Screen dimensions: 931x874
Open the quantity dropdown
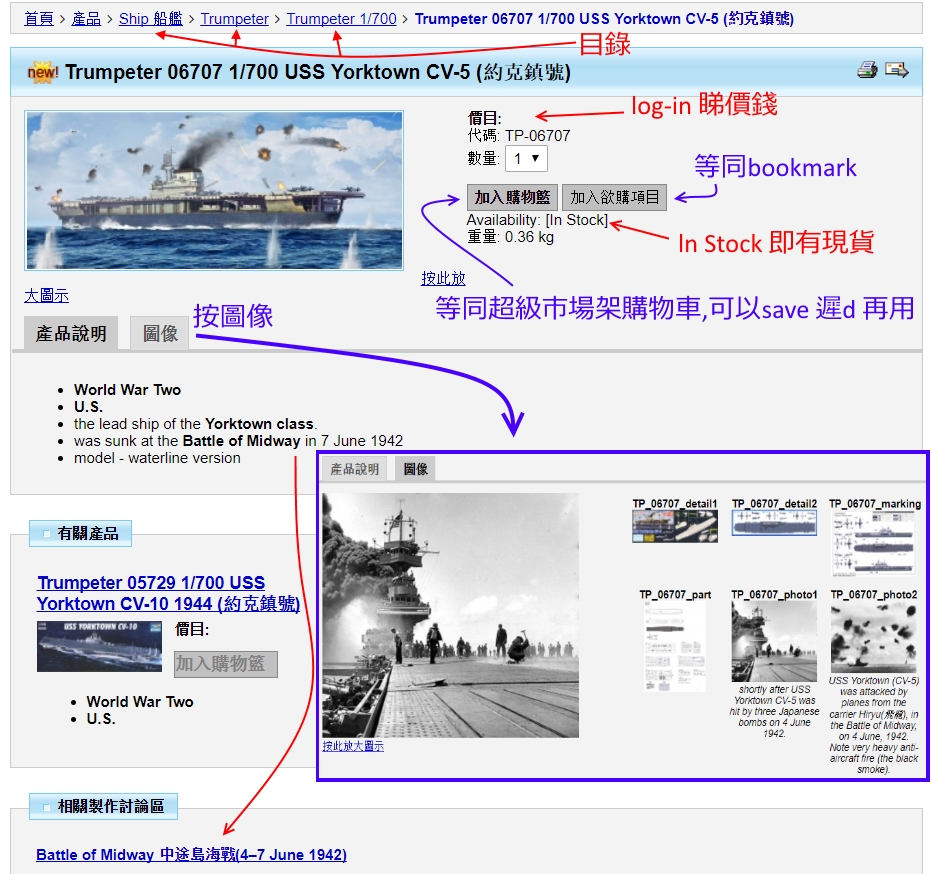click(x=526, y=159)
